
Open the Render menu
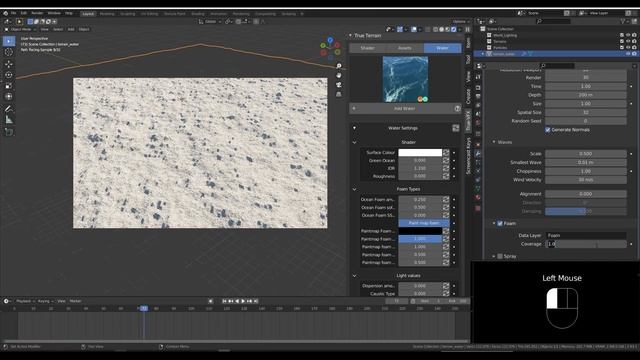coord(37,13)
